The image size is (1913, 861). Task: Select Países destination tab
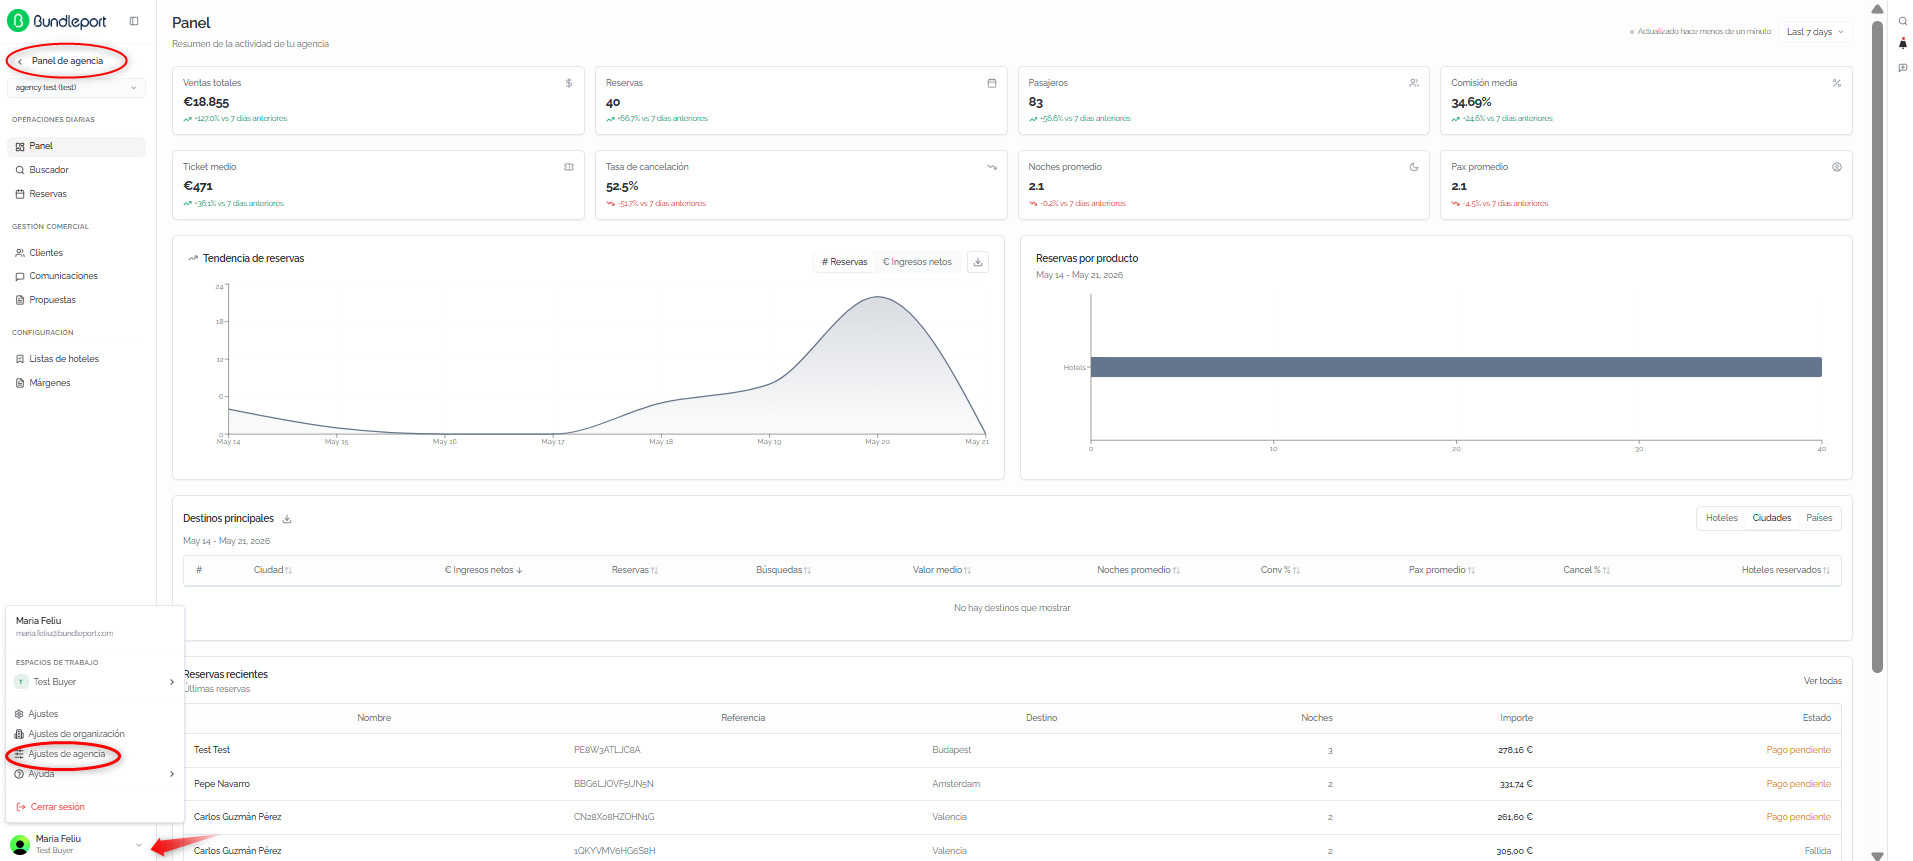click(1818, 518)
